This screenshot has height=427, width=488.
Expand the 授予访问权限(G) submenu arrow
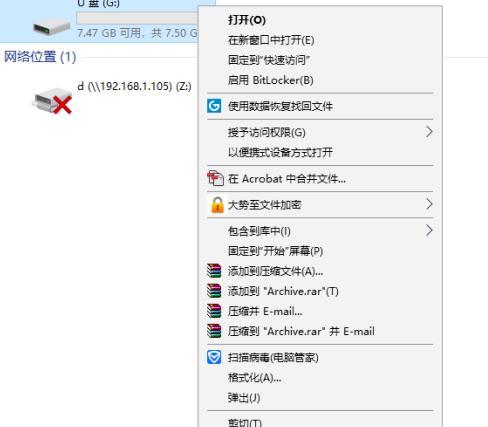pos(429,132)
